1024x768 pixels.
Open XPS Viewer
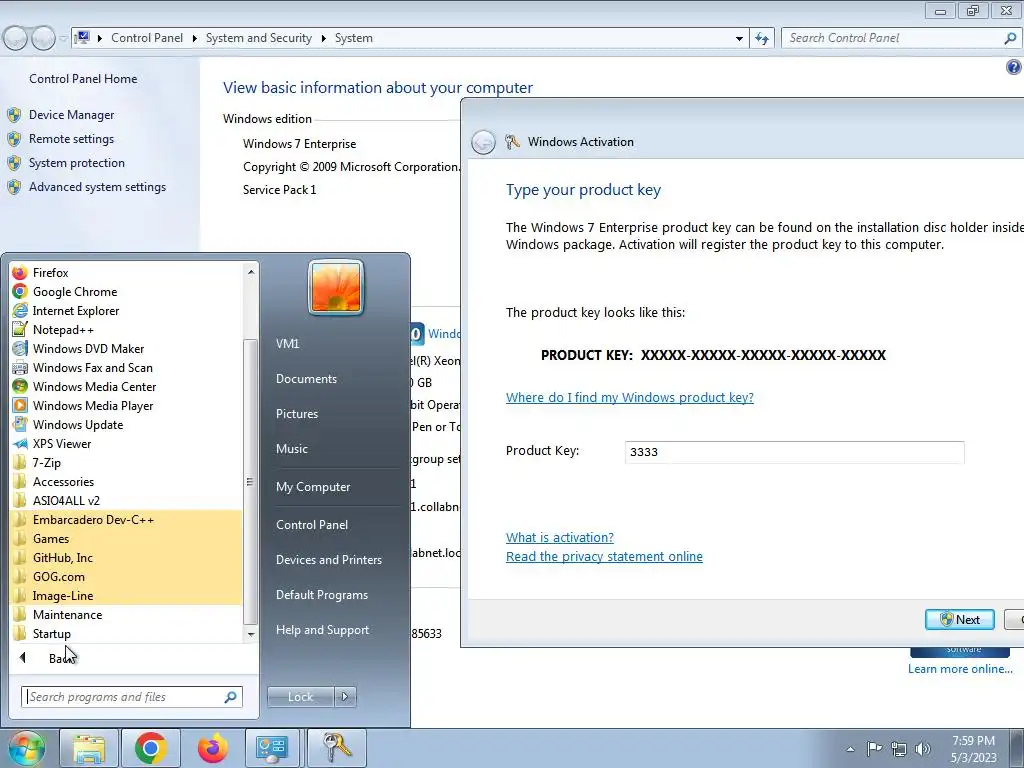(x=61, y=443)
